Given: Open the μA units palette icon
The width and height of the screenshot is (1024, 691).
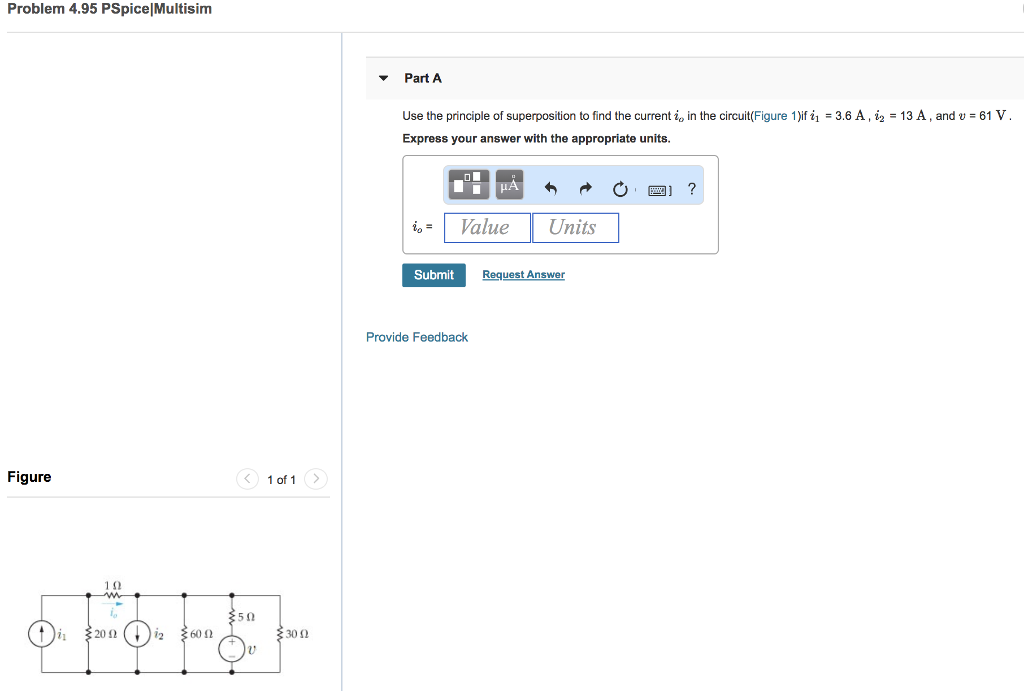Looking at the screenshot, I should point(508,185).
